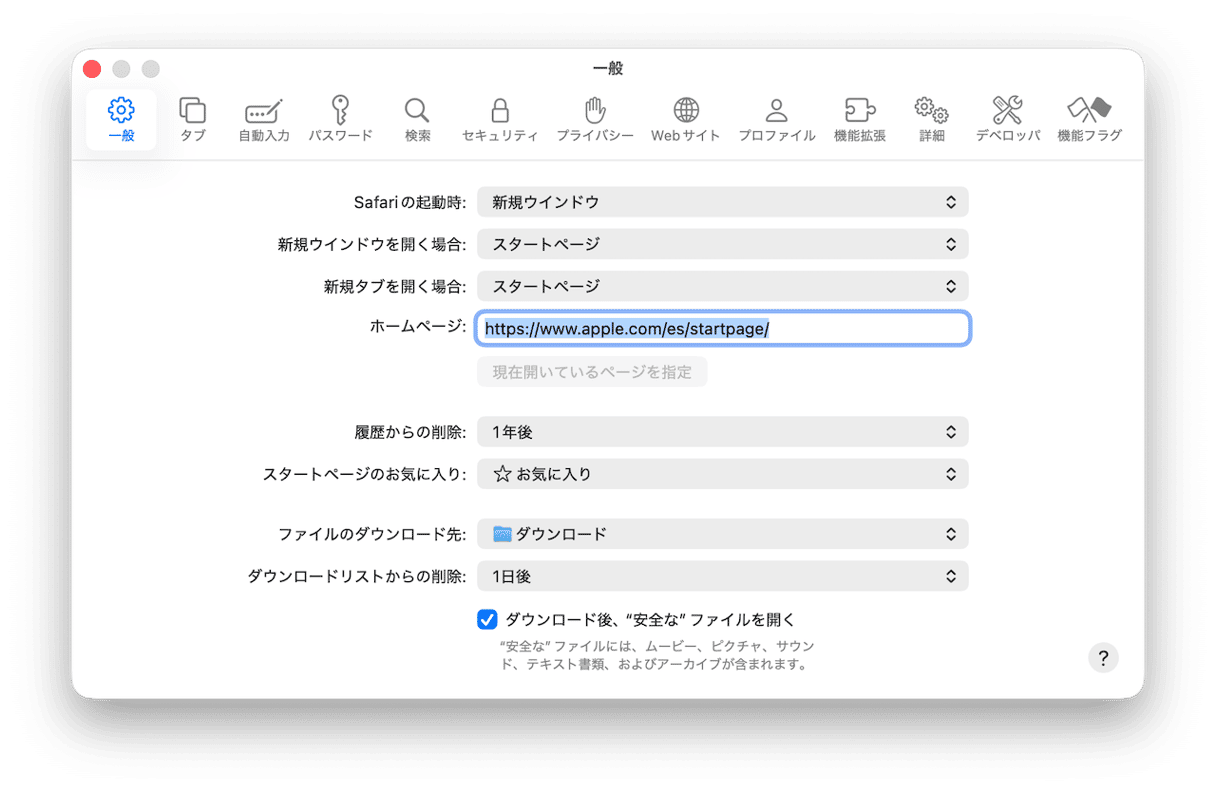
Task: Open the 詳細 (Advanced) gears pane
Action: (932, 120)
